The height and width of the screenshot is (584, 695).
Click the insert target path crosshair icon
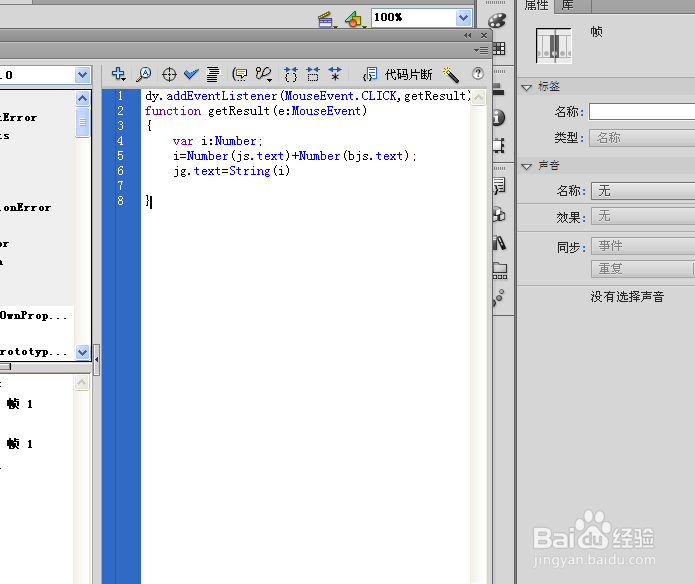pyautogui.click(x=169, y=74)
